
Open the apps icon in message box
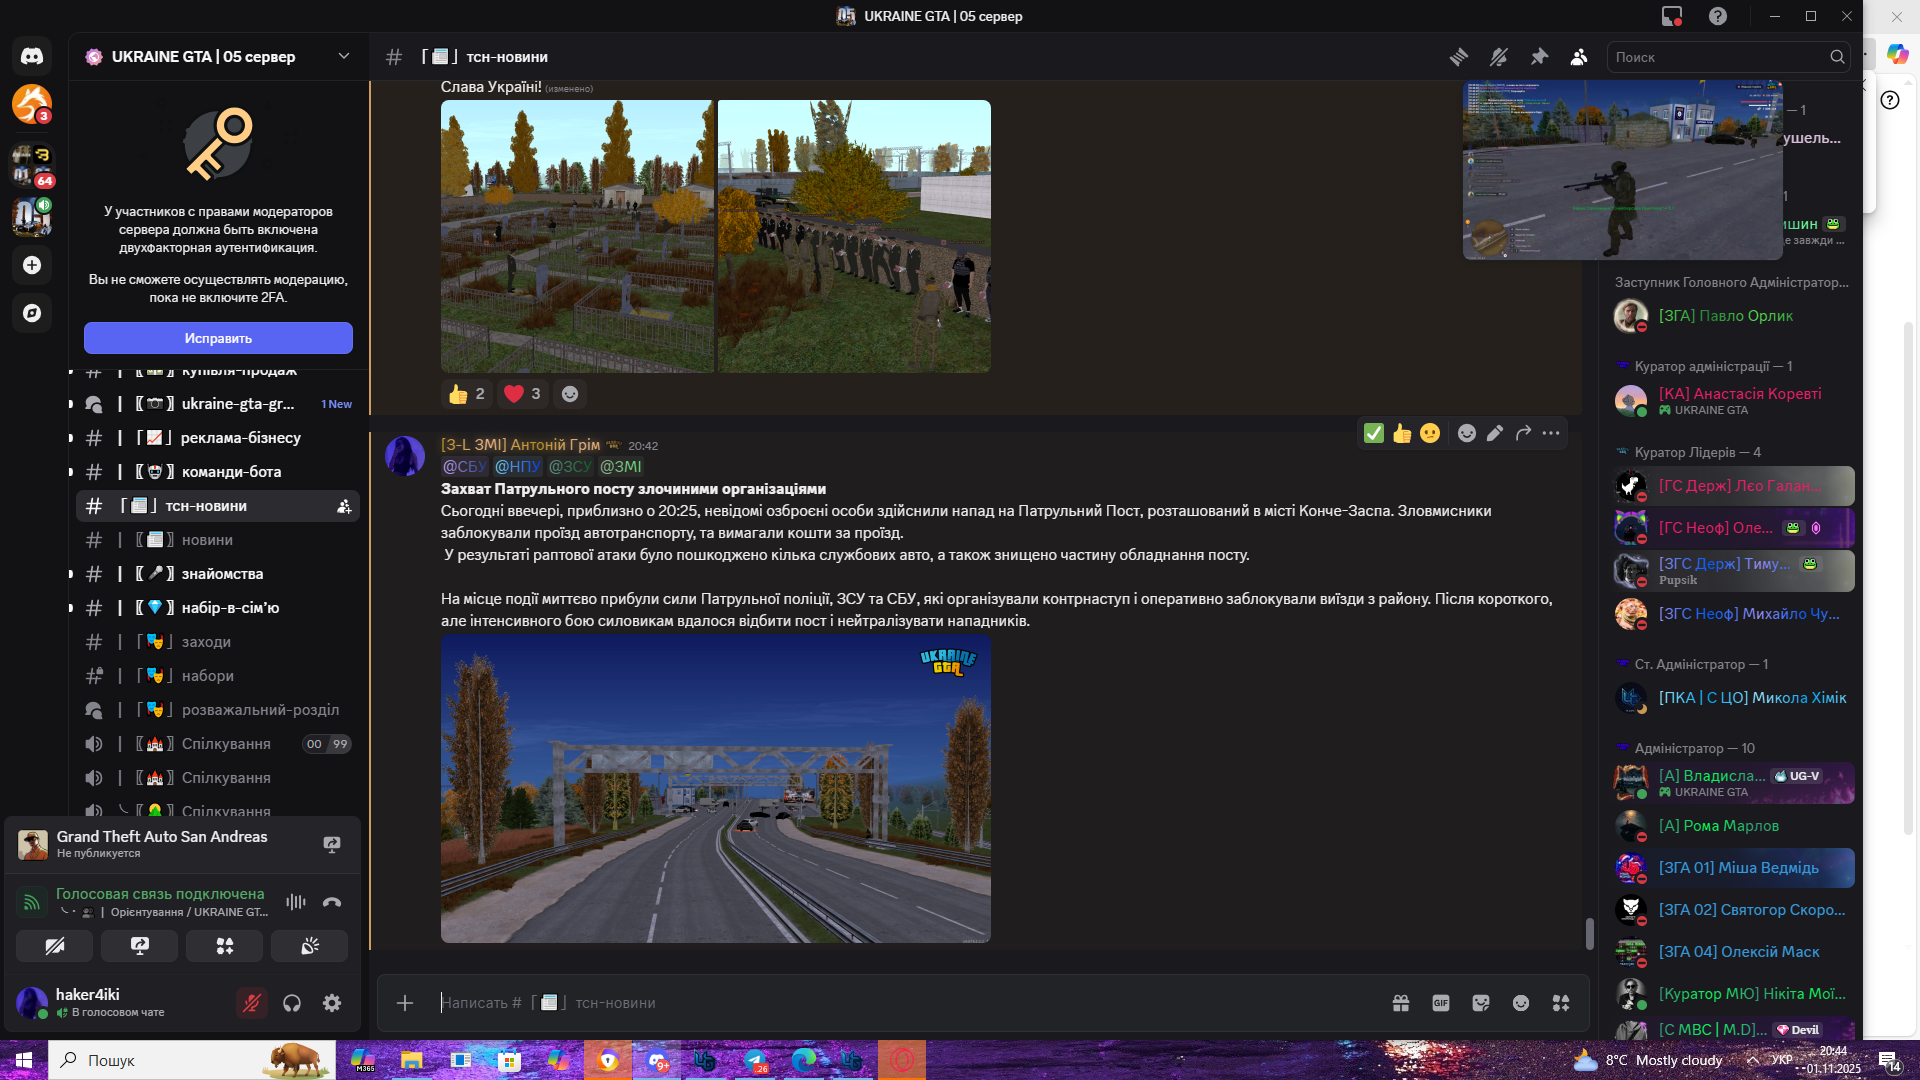click(1561, 1003)
